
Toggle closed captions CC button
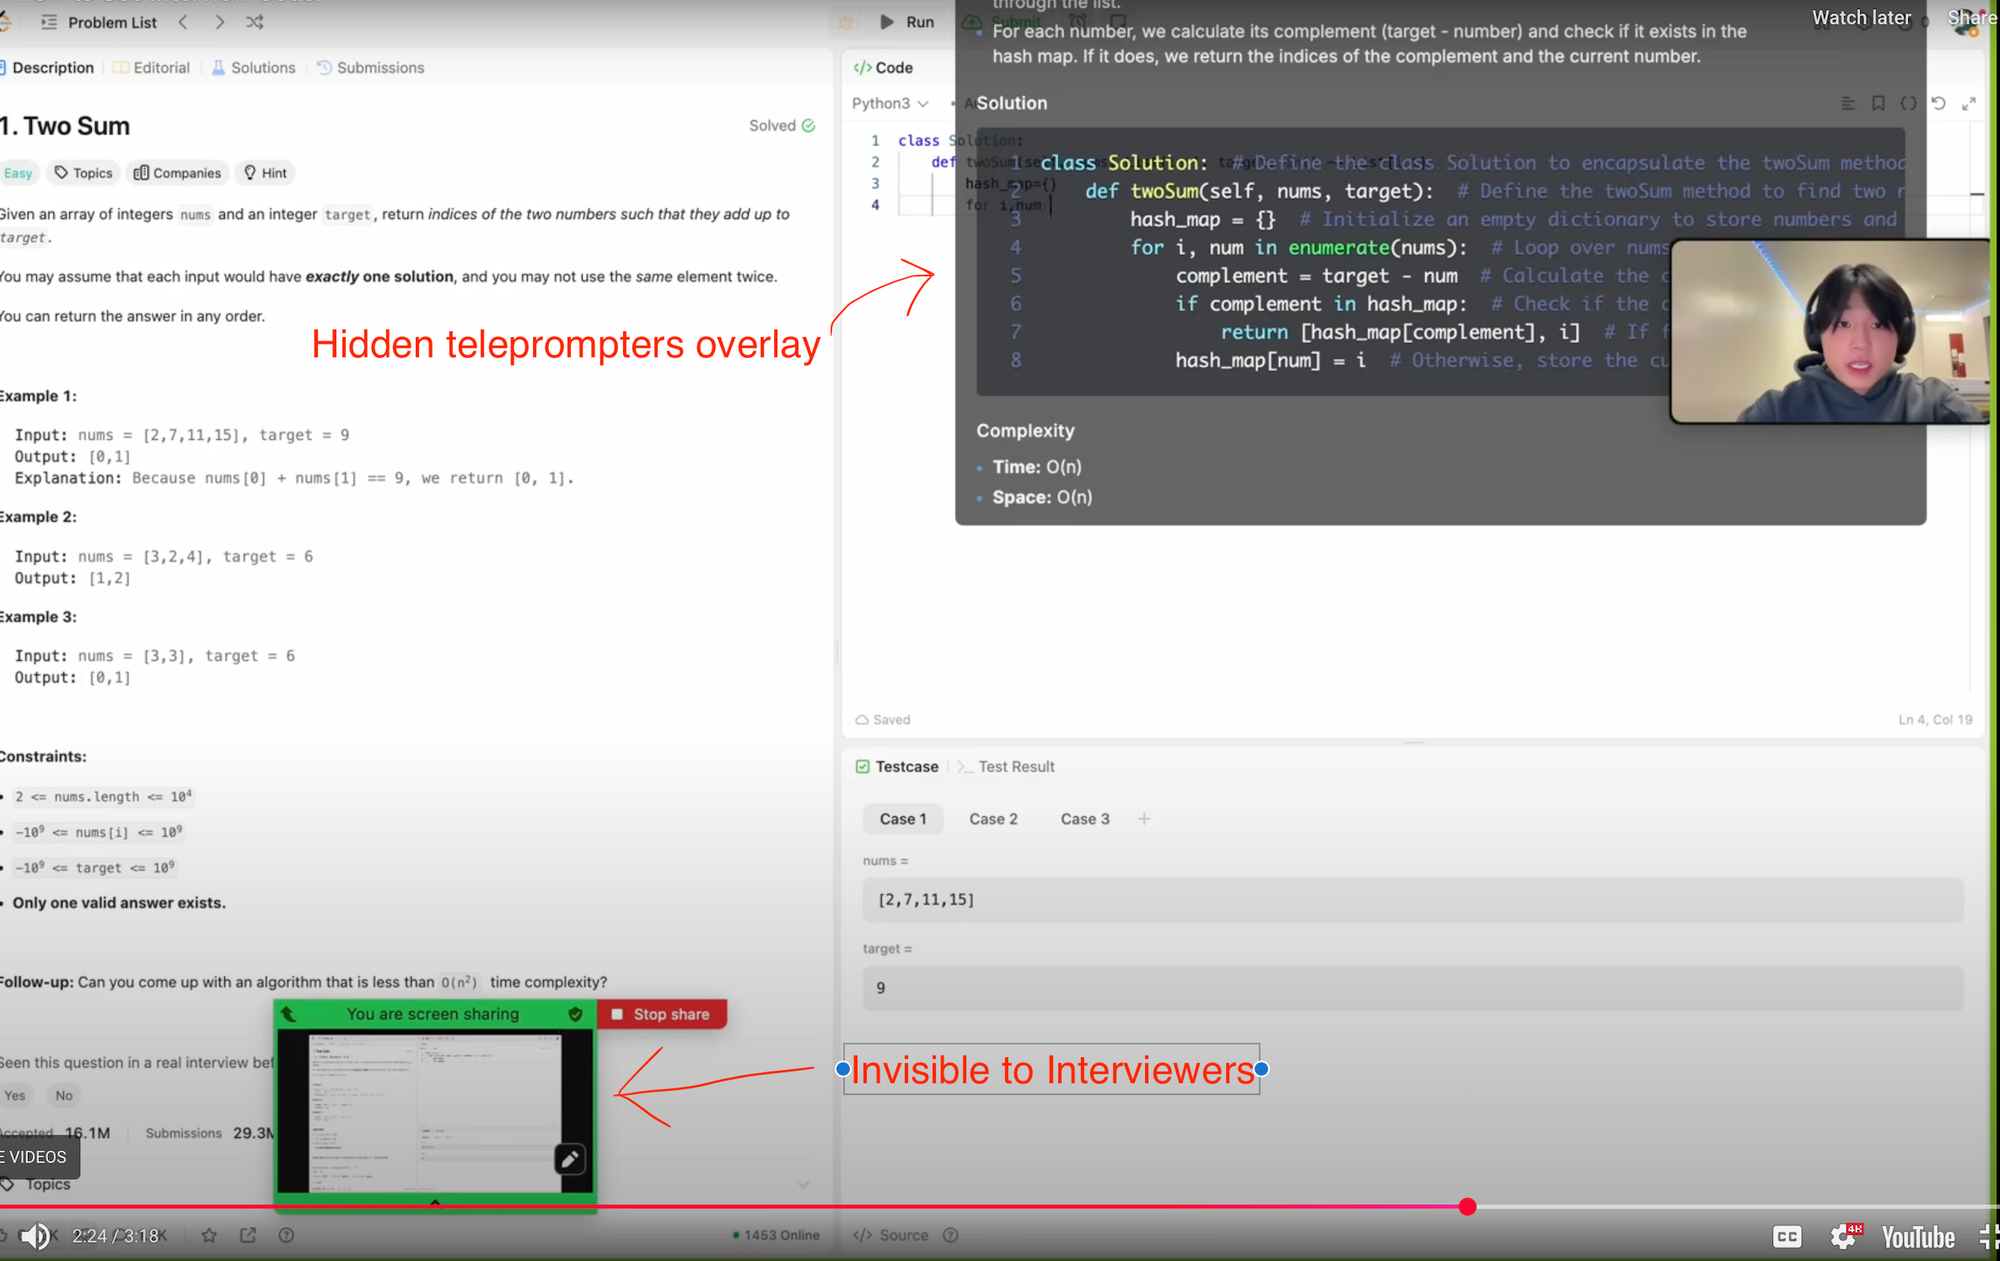[1787, 1237]
